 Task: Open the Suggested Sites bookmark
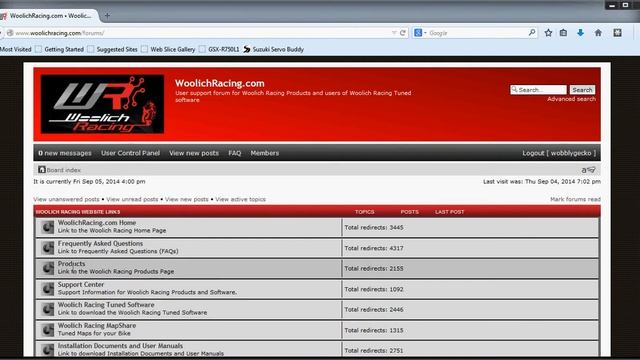(113, 49)
